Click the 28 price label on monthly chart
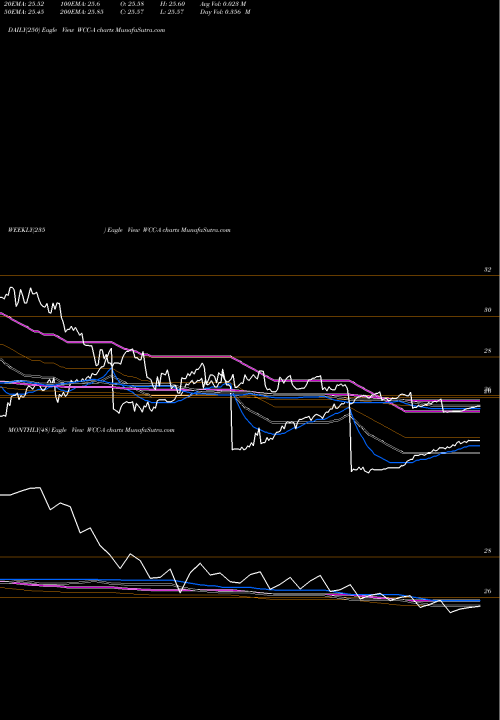The height and width of the screenshot is (720, 500). click(x=488, y=551)
